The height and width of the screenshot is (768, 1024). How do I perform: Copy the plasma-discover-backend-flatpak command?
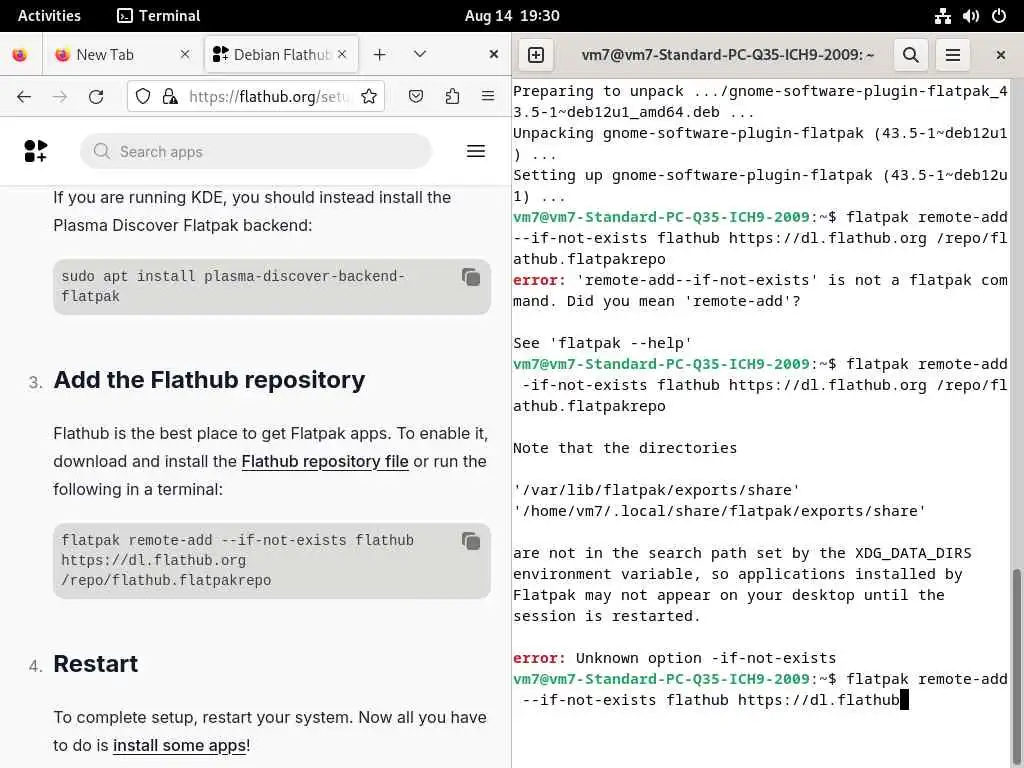(471, 277)
